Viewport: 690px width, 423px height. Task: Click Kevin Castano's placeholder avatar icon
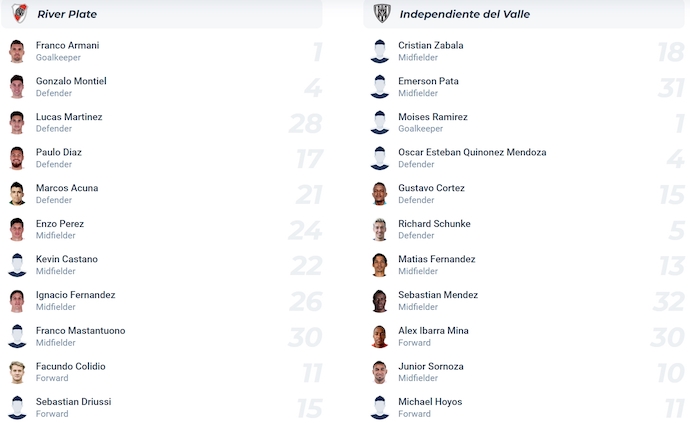tap(17, 265)
